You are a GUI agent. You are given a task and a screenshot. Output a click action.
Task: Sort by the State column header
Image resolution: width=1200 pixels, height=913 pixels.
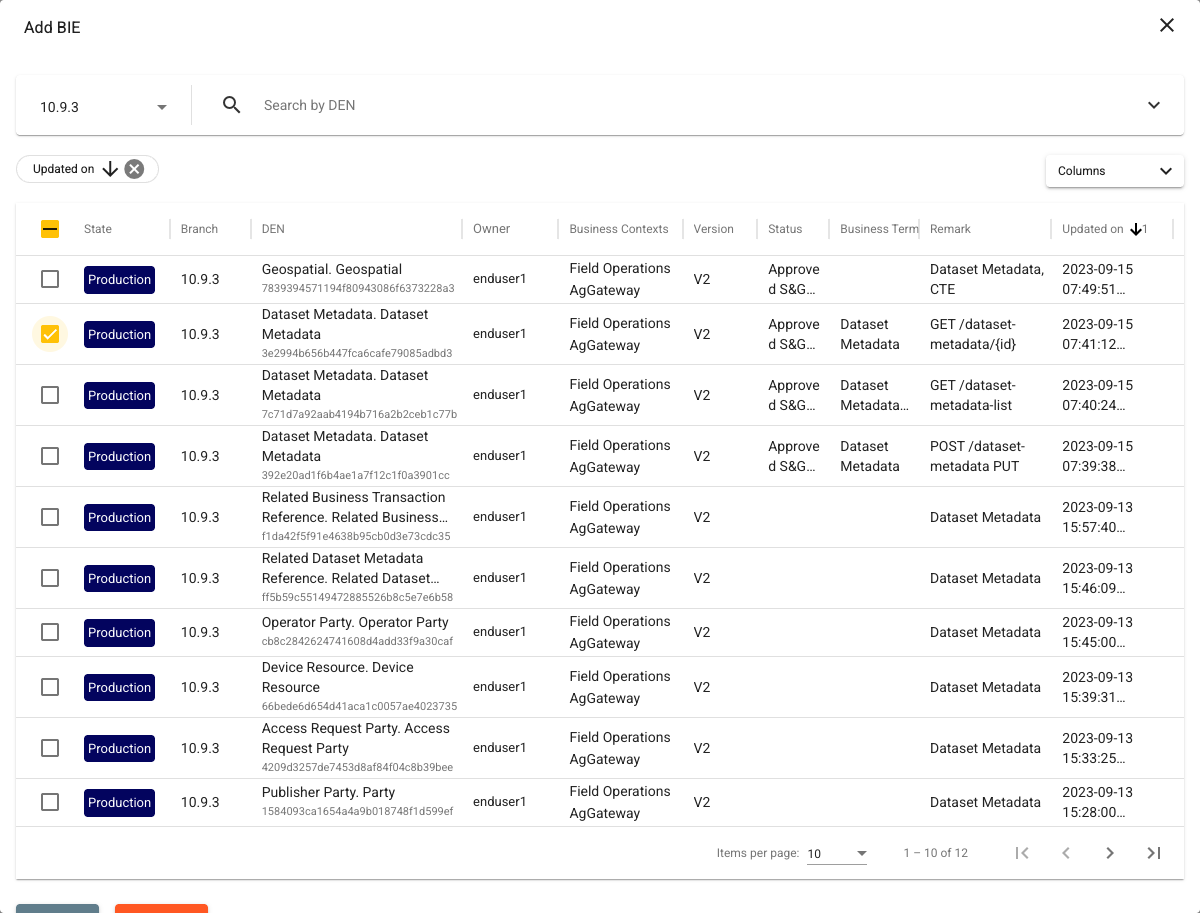(x=98, y=229)
